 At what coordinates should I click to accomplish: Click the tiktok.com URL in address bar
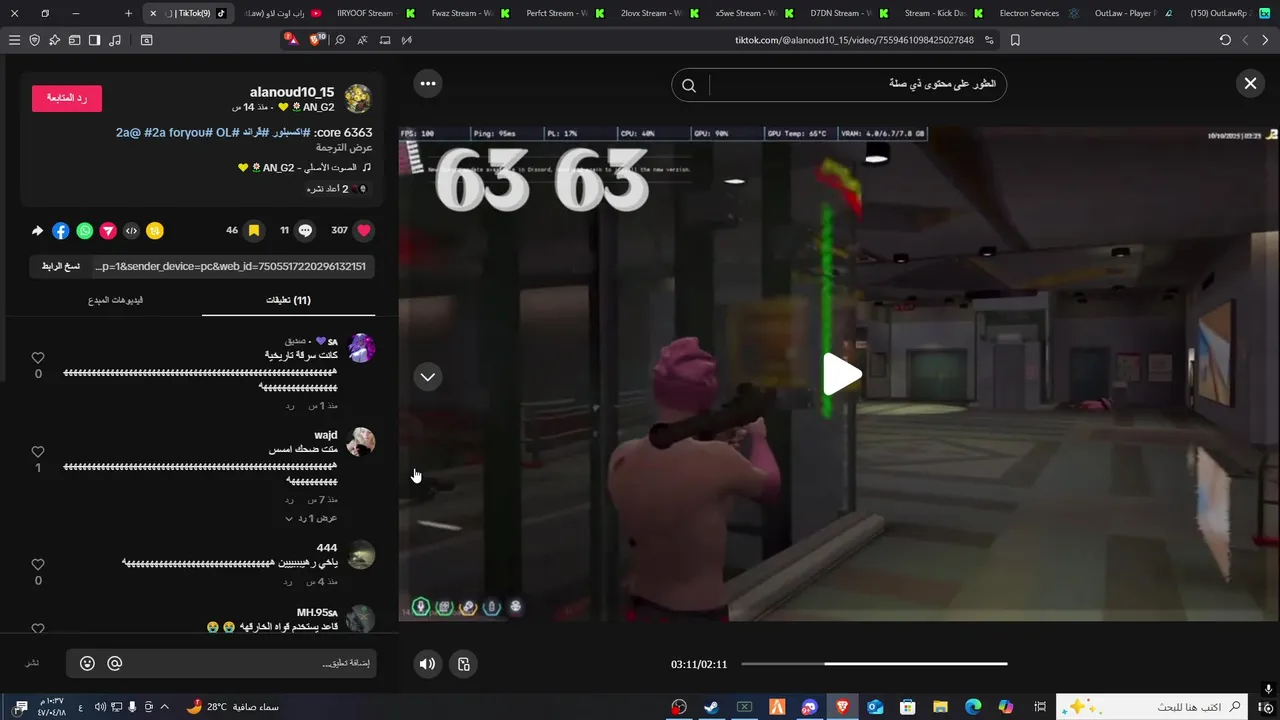(x=854, y=40)
